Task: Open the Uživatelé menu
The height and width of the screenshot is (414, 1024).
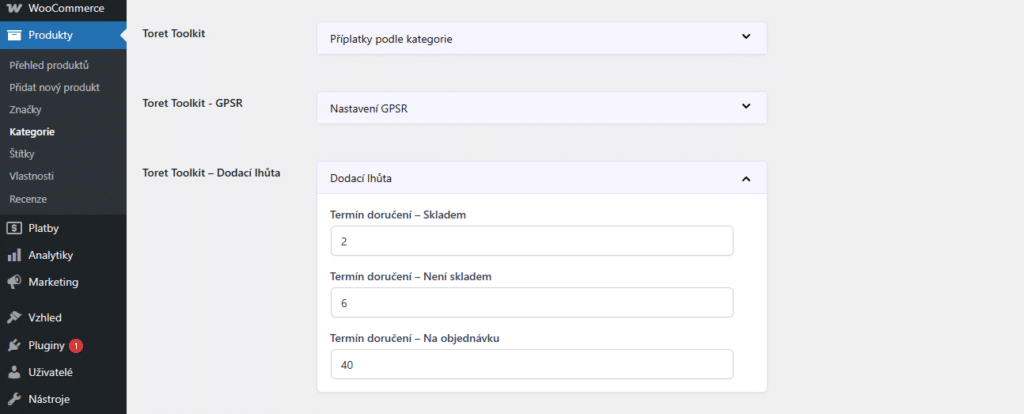Action: point(63,373)
